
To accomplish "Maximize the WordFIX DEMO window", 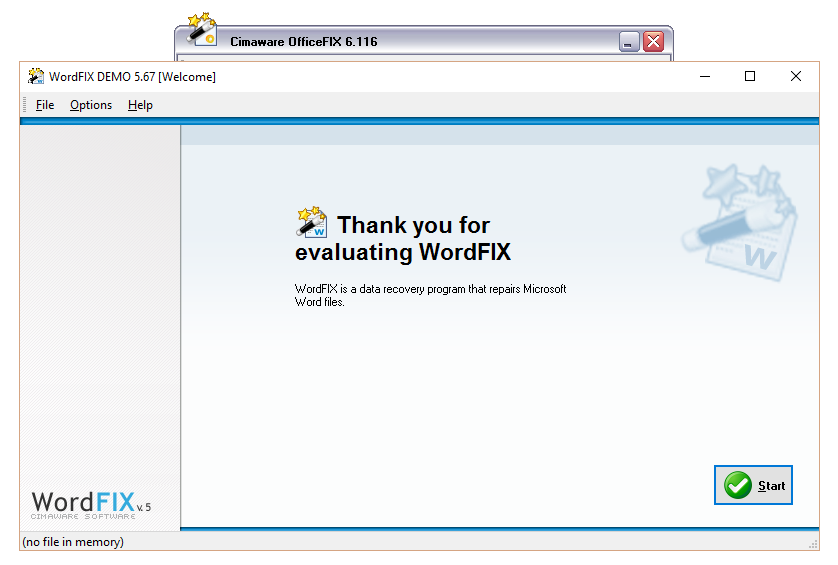I will pyautogui.click(x=750, y=76).
